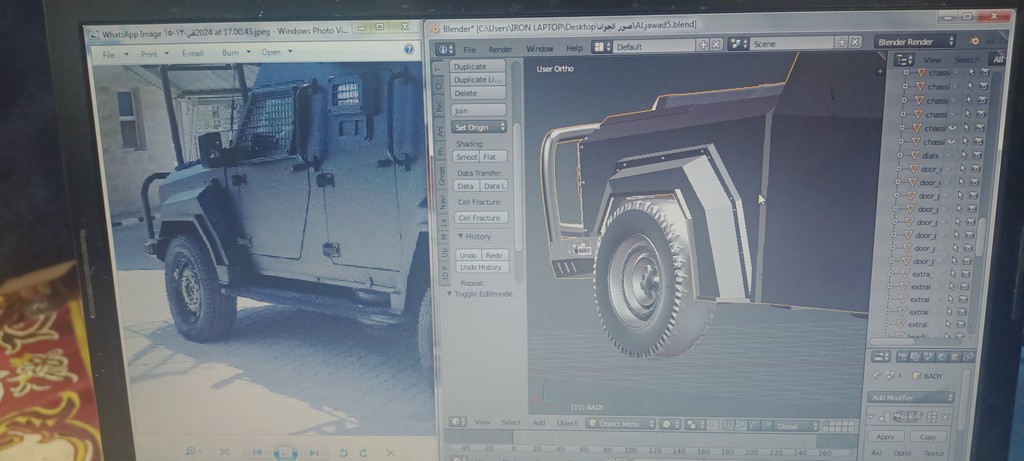Image resolution: width=1024 pixels, height=461 pixels.
Task: Open the Object properties tab icon
Action: tap(953, 357)
